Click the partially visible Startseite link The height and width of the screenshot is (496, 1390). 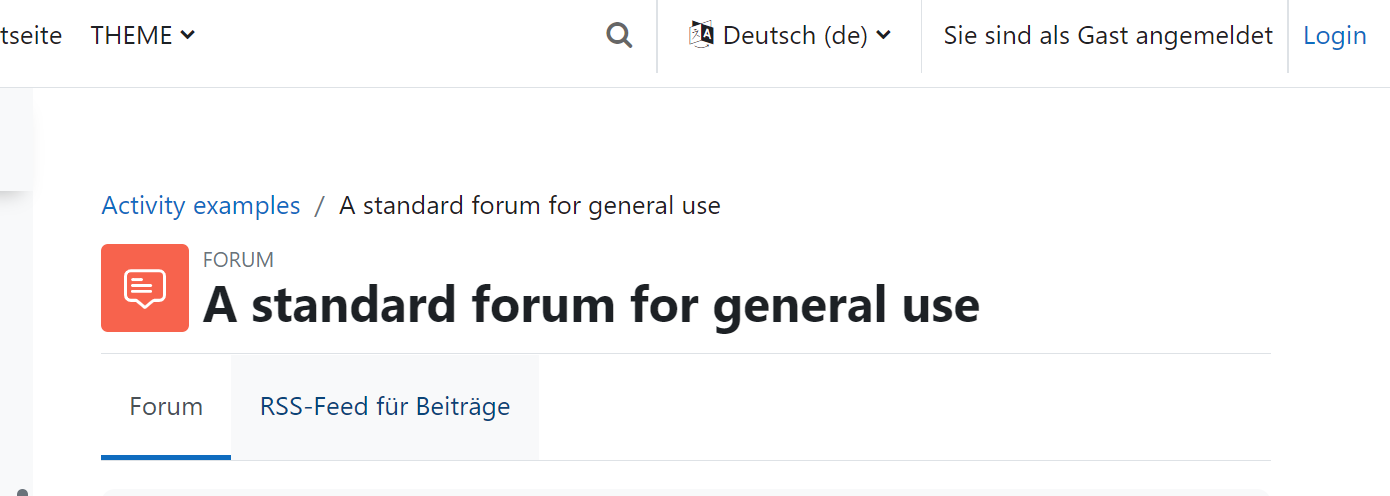pos(31,36)
